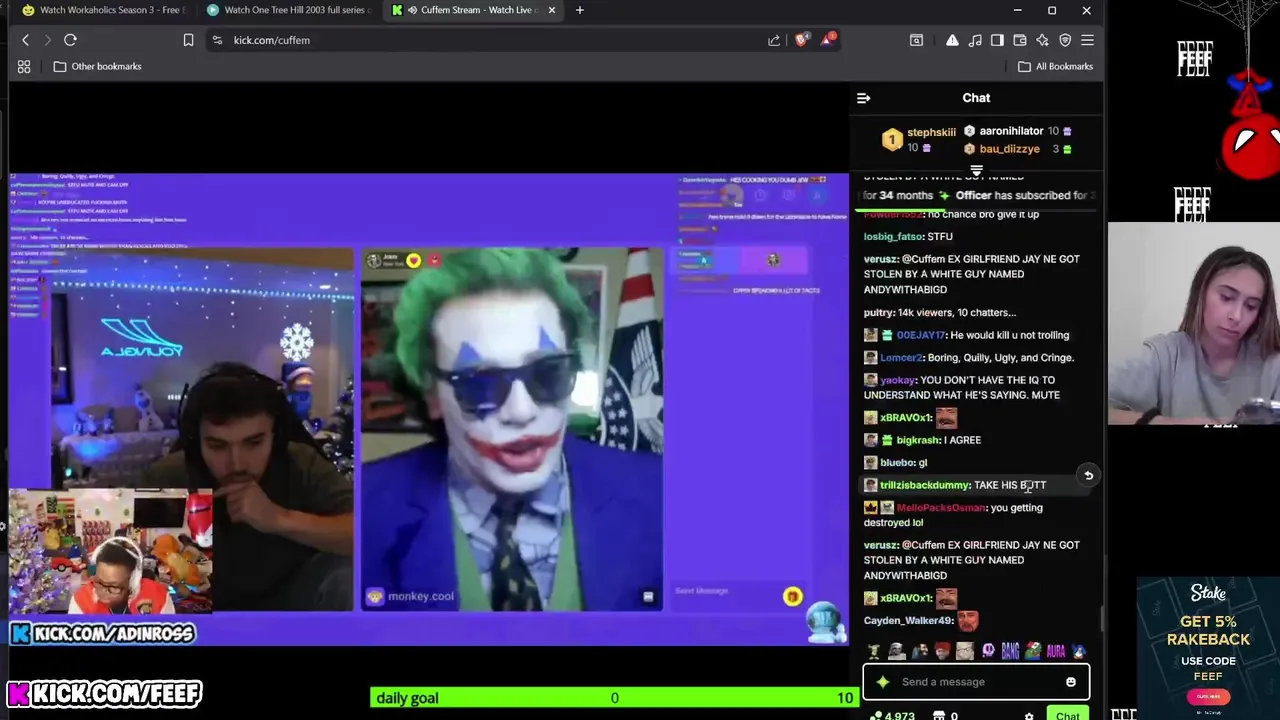The height and width of the screenshot is (720, 1280).
Task: Click username losbig_fatso in chat
Action: point(893,237)
